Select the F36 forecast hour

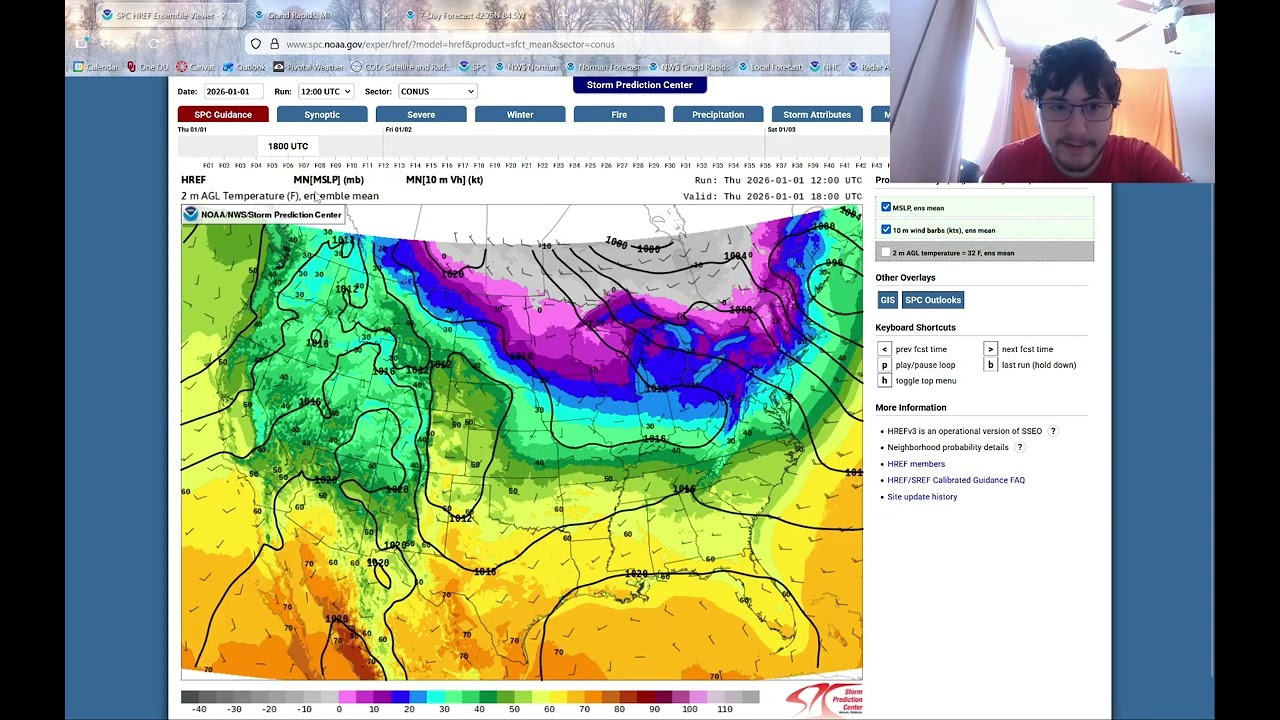click(x=765, y=165)
